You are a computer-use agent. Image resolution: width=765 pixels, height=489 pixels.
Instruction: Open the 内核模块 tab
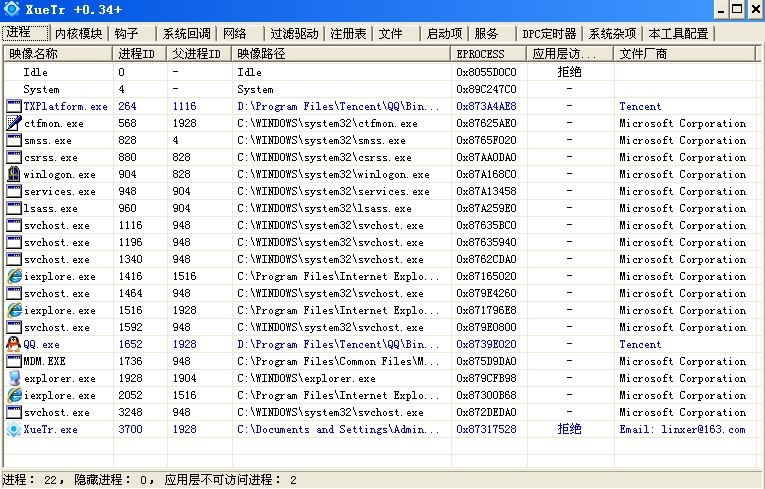coord(79,34)
